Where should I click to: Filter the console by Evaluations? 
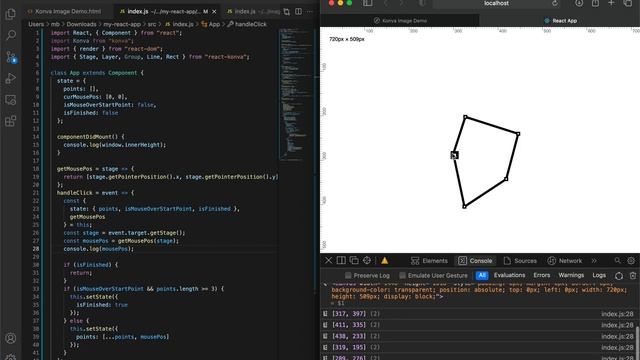(509, 276)
